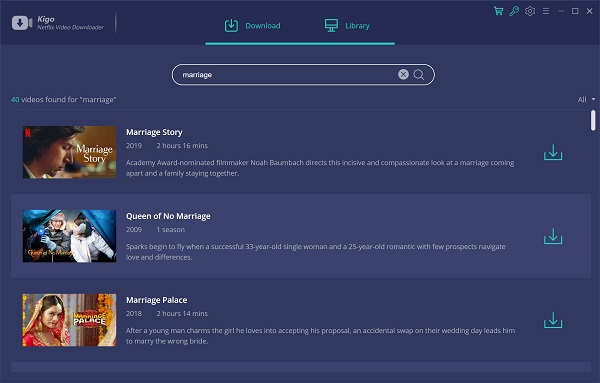Viewport: 600px width, 383px height.
Task: Open the shopping cart purchase page
Action: [x=498, y=11]
